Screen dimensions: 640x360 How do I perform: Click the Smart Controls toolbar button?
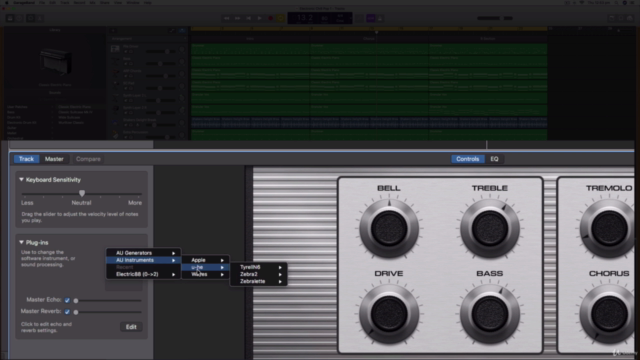(x=31, y=18)
